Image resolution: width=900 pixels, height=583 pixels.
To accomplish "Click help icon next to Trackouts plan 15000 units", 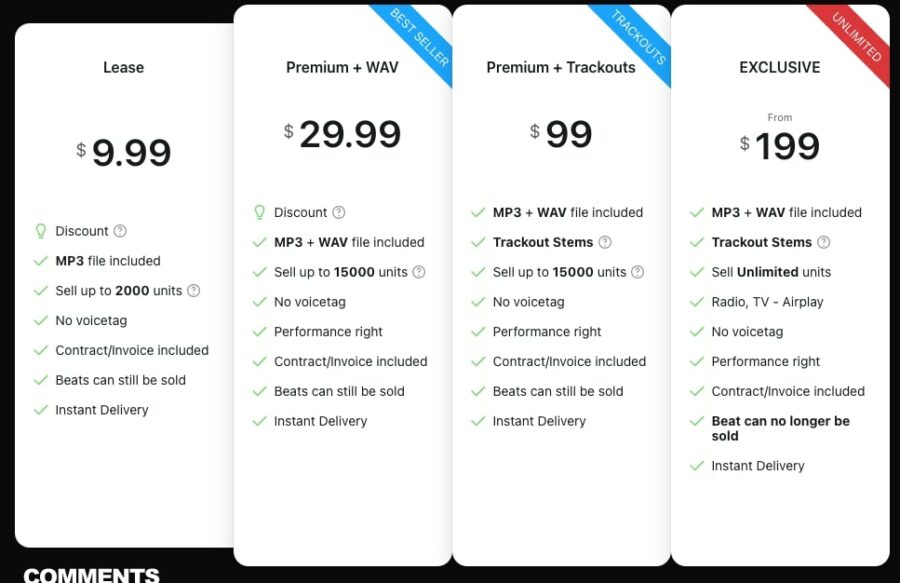I will (638, 272).
